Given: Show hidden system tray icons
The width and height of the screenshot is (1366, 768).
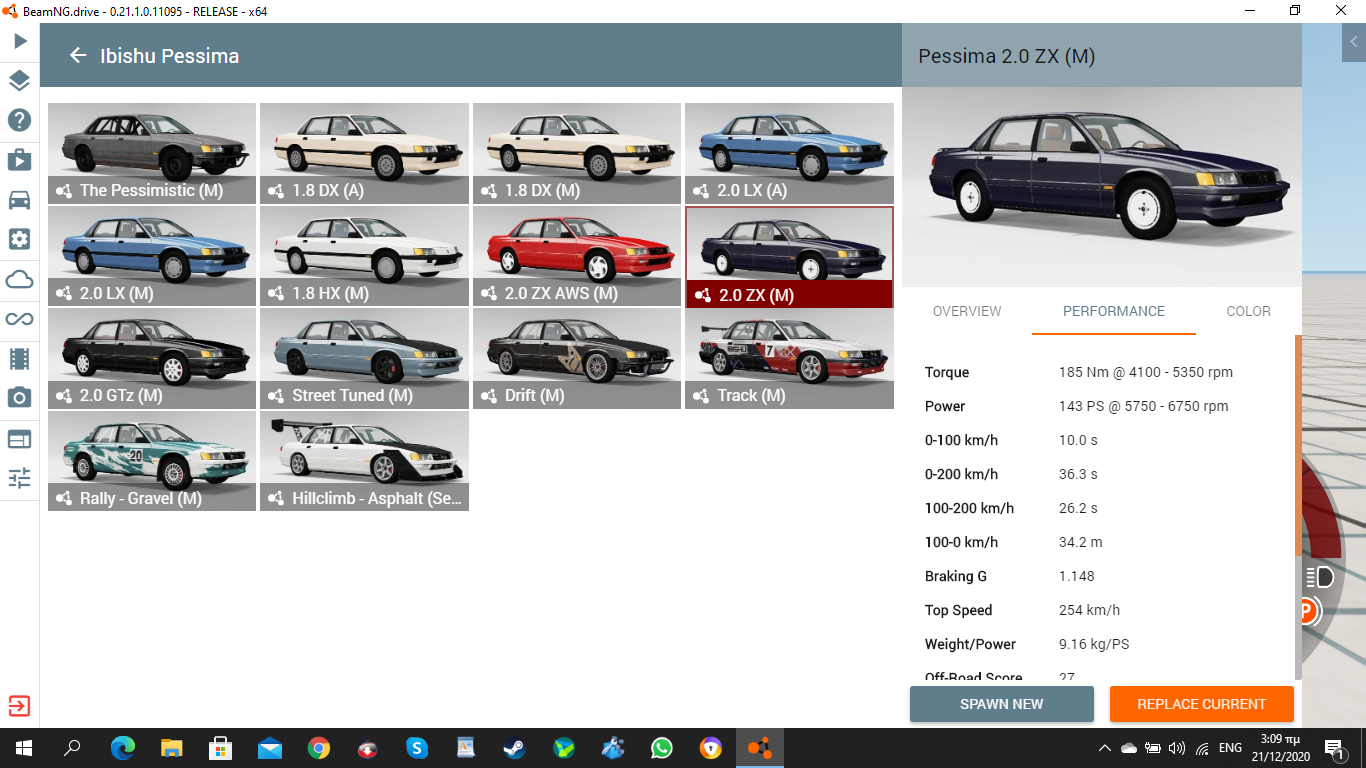Looking at the screenshot, I should click(1105, 748).
